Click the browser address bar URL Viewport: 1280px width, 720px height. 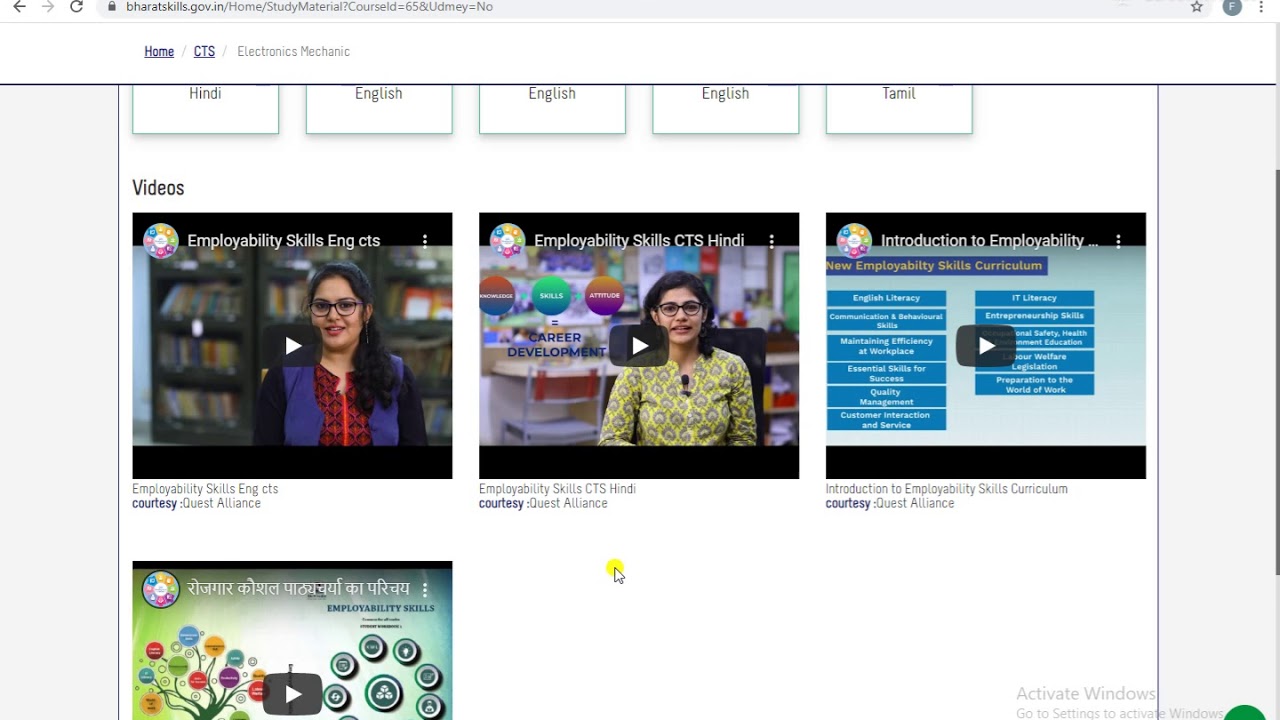tap(310, 6)
